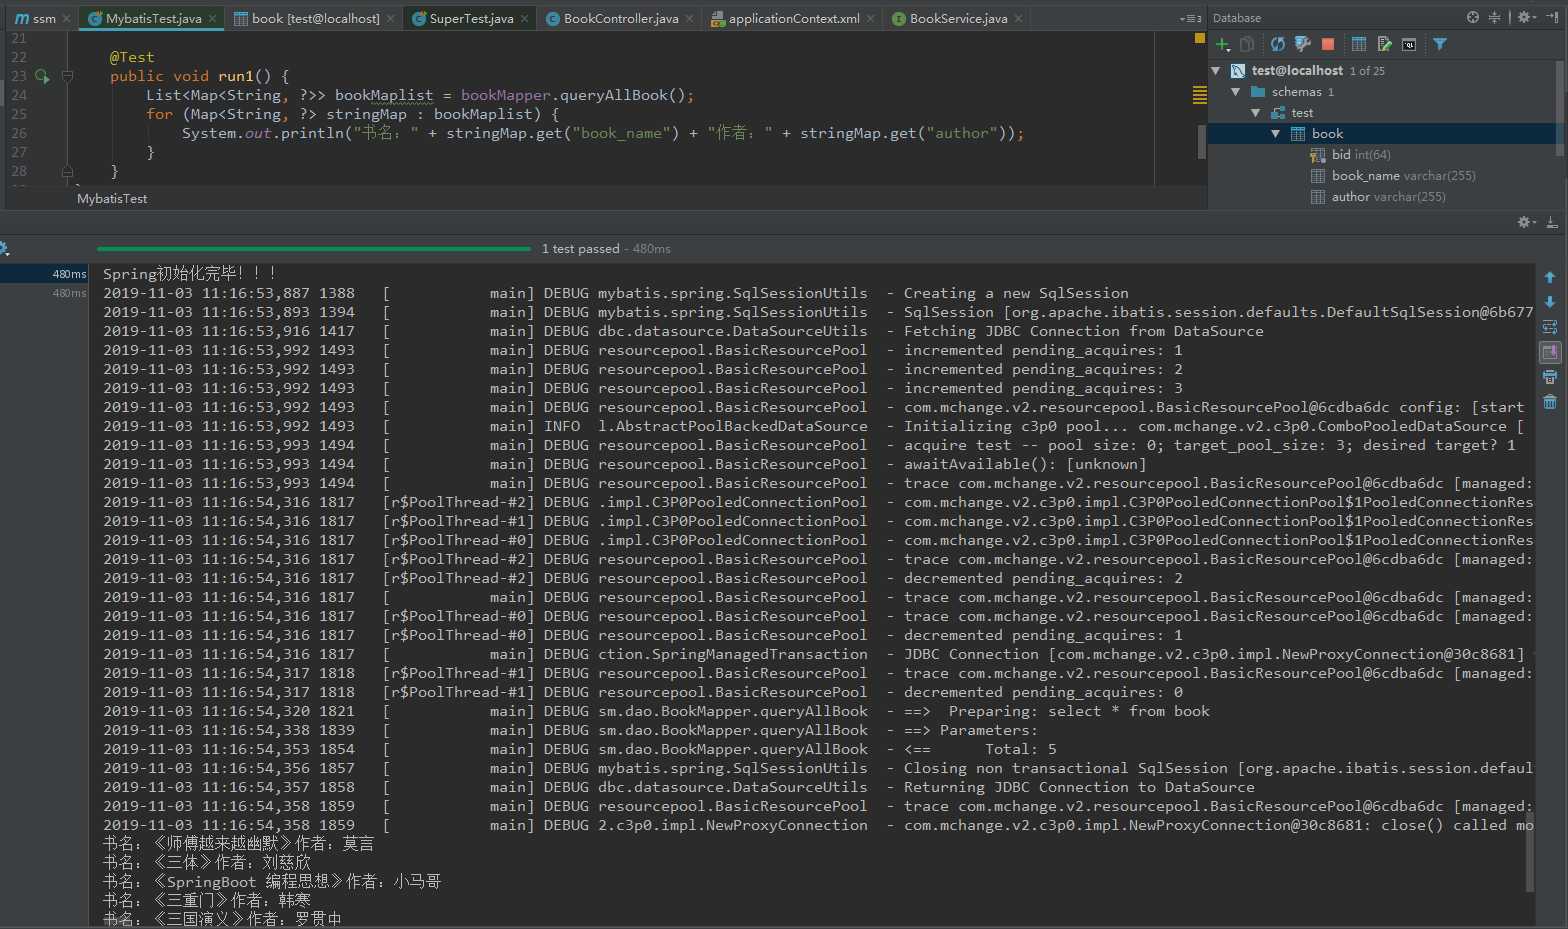Open the Database panel gear settings menu
The image size is (1568, 929).
tap(1526, 17)
